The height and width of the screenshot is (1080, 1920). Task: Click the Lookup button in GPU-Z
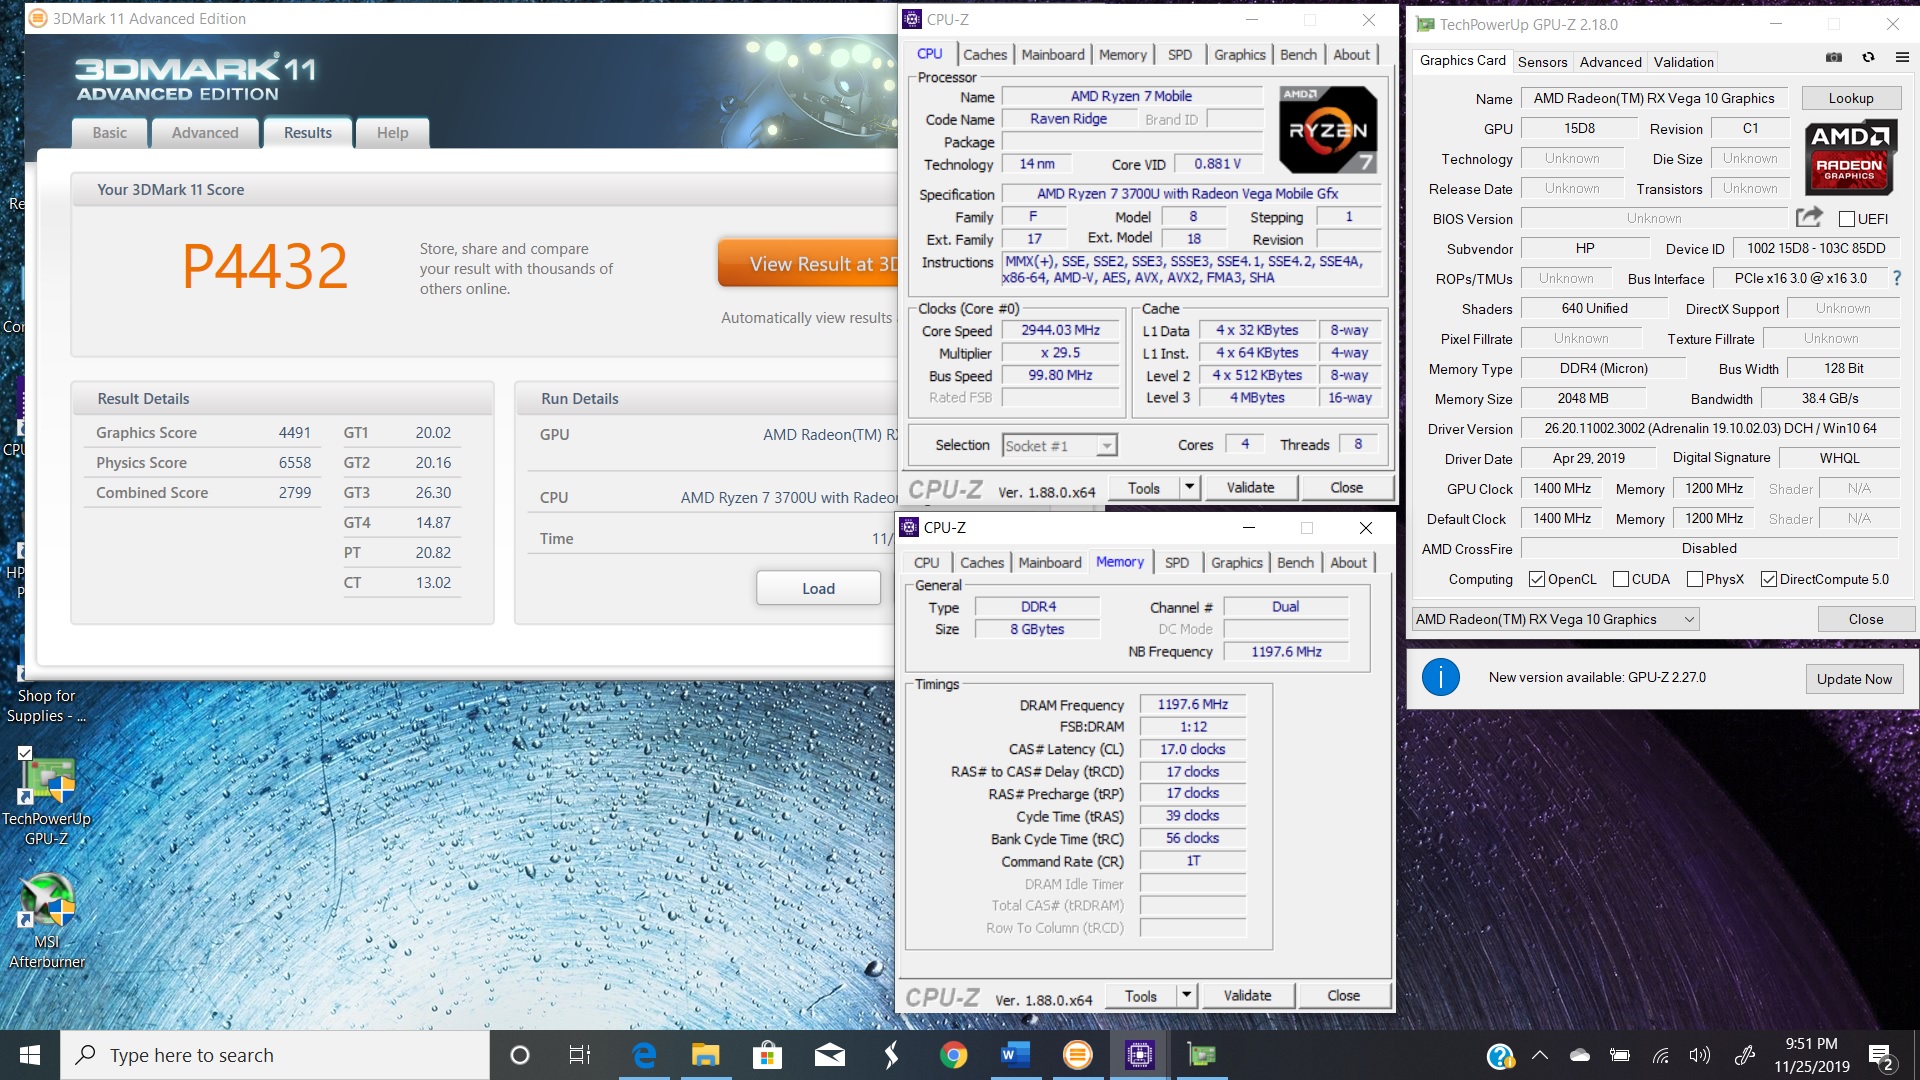coord(1851,98)
